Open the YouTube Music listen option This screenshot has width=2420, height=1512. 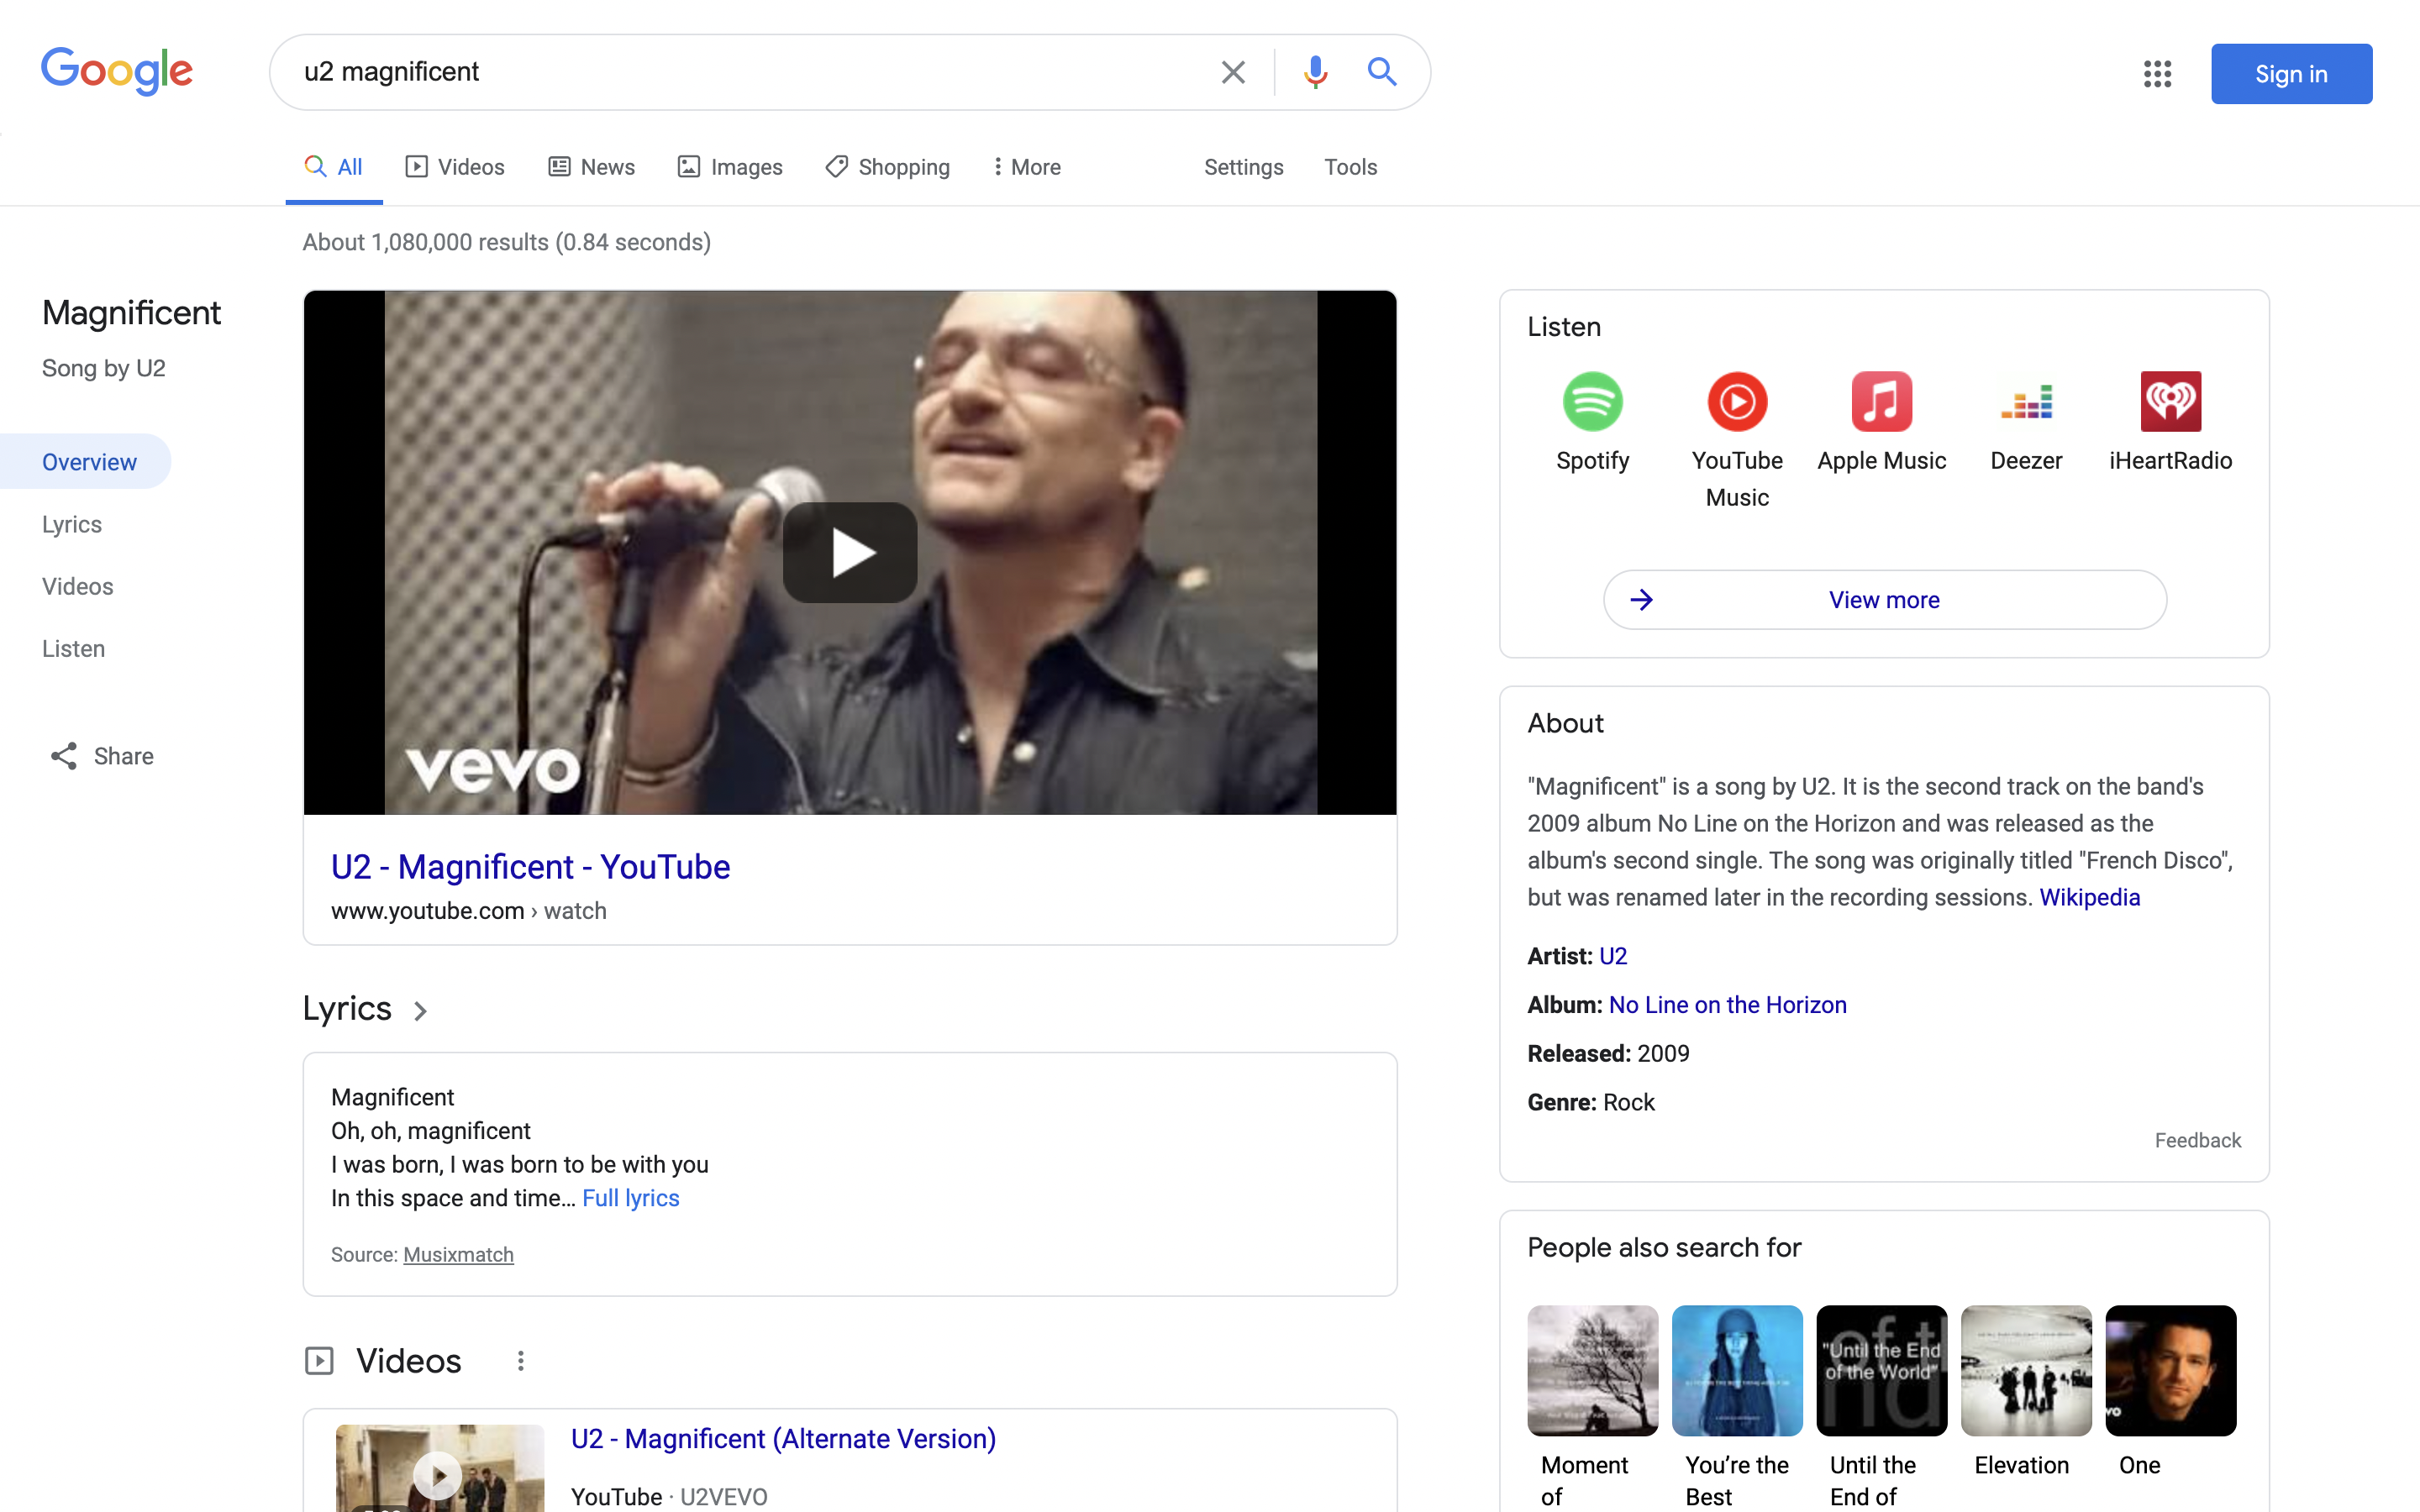click(x=1737, y=402)
